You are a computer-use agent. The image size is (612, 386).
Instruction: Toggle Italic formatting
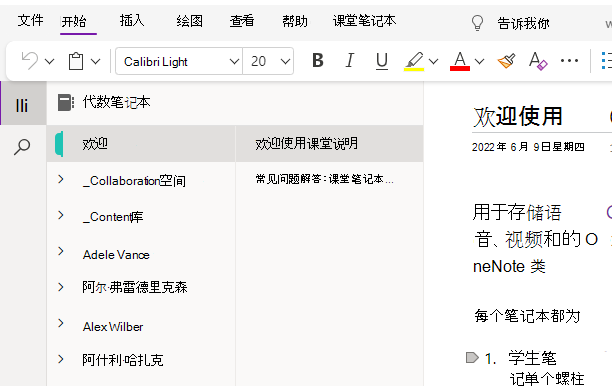[x=350, y=60]
